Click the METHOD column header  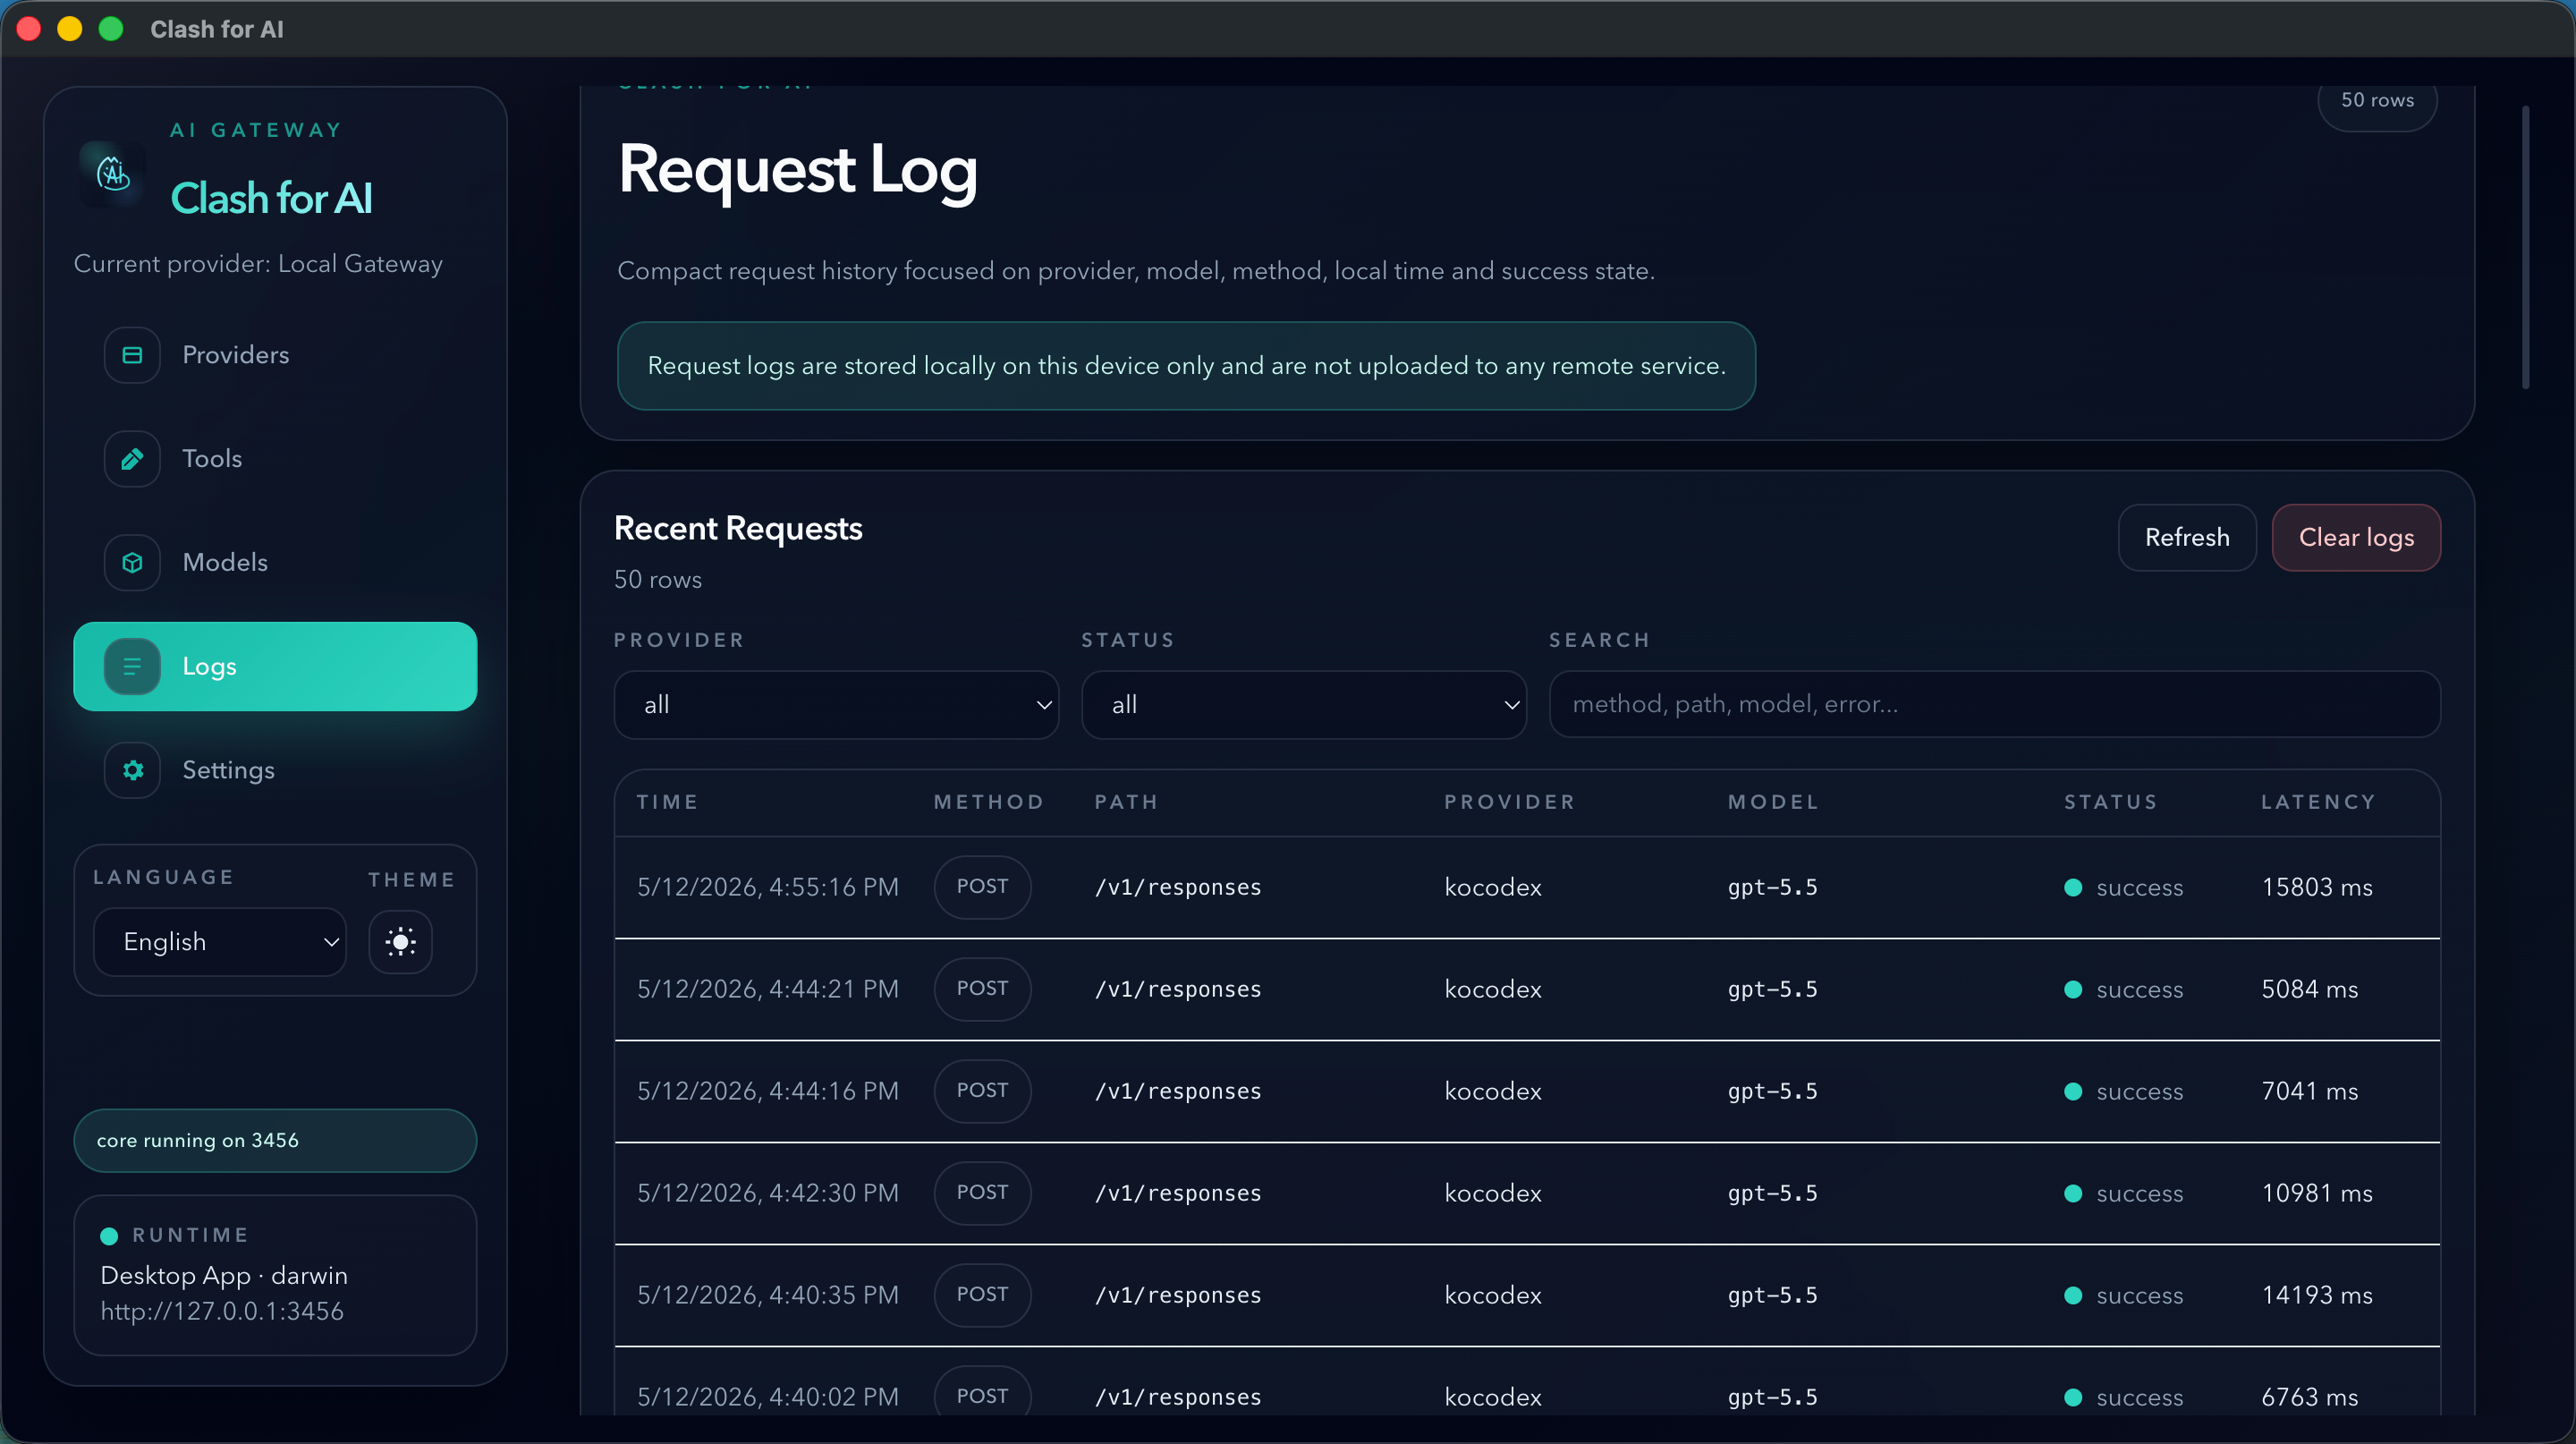(988, 802)
